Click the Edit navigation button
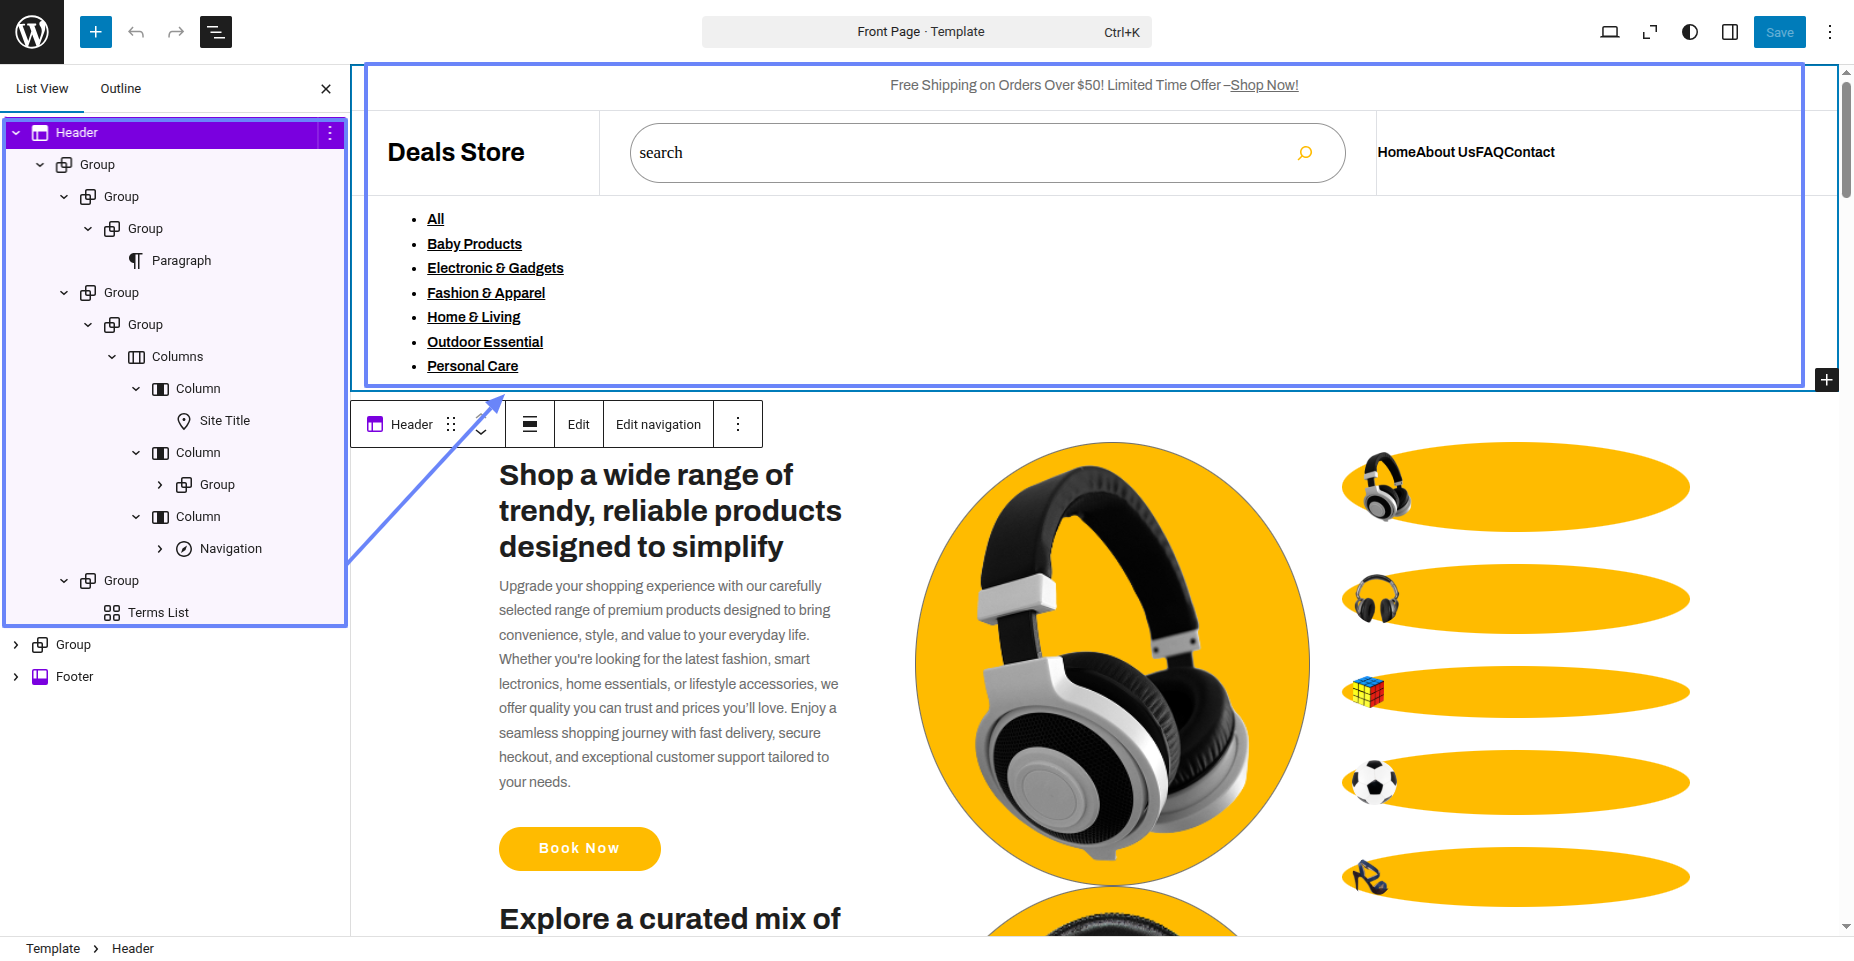The height and width of the screenshot is (961, 1854). (x=658, y=424)
